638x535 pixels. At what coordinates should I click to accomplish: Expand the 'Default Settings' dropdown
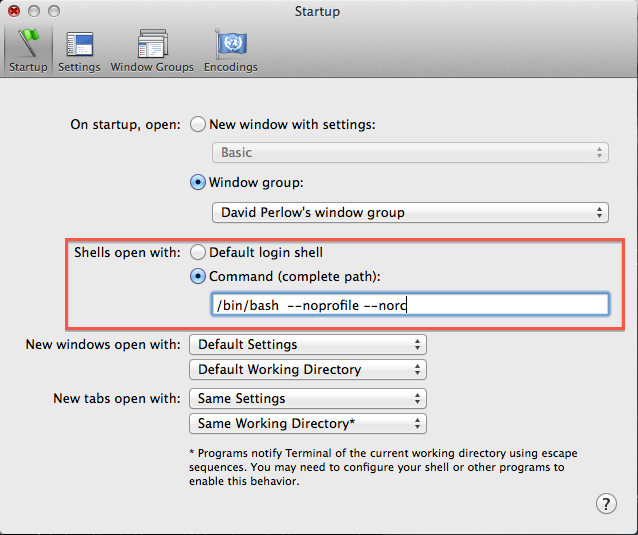[x=307, y=344]
